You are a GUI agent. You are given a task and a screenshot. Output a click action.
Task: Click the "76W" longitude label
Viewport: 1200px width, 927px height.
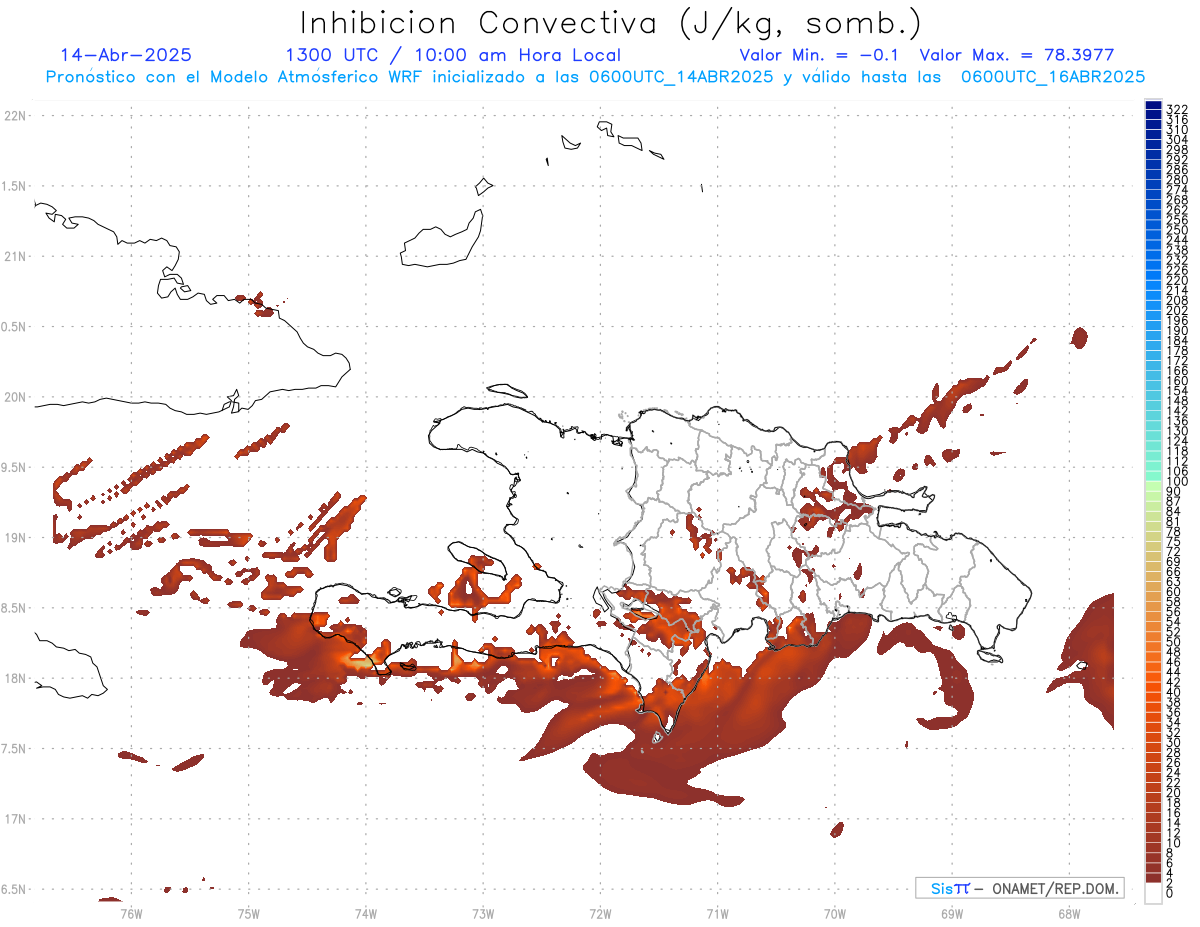131,913
